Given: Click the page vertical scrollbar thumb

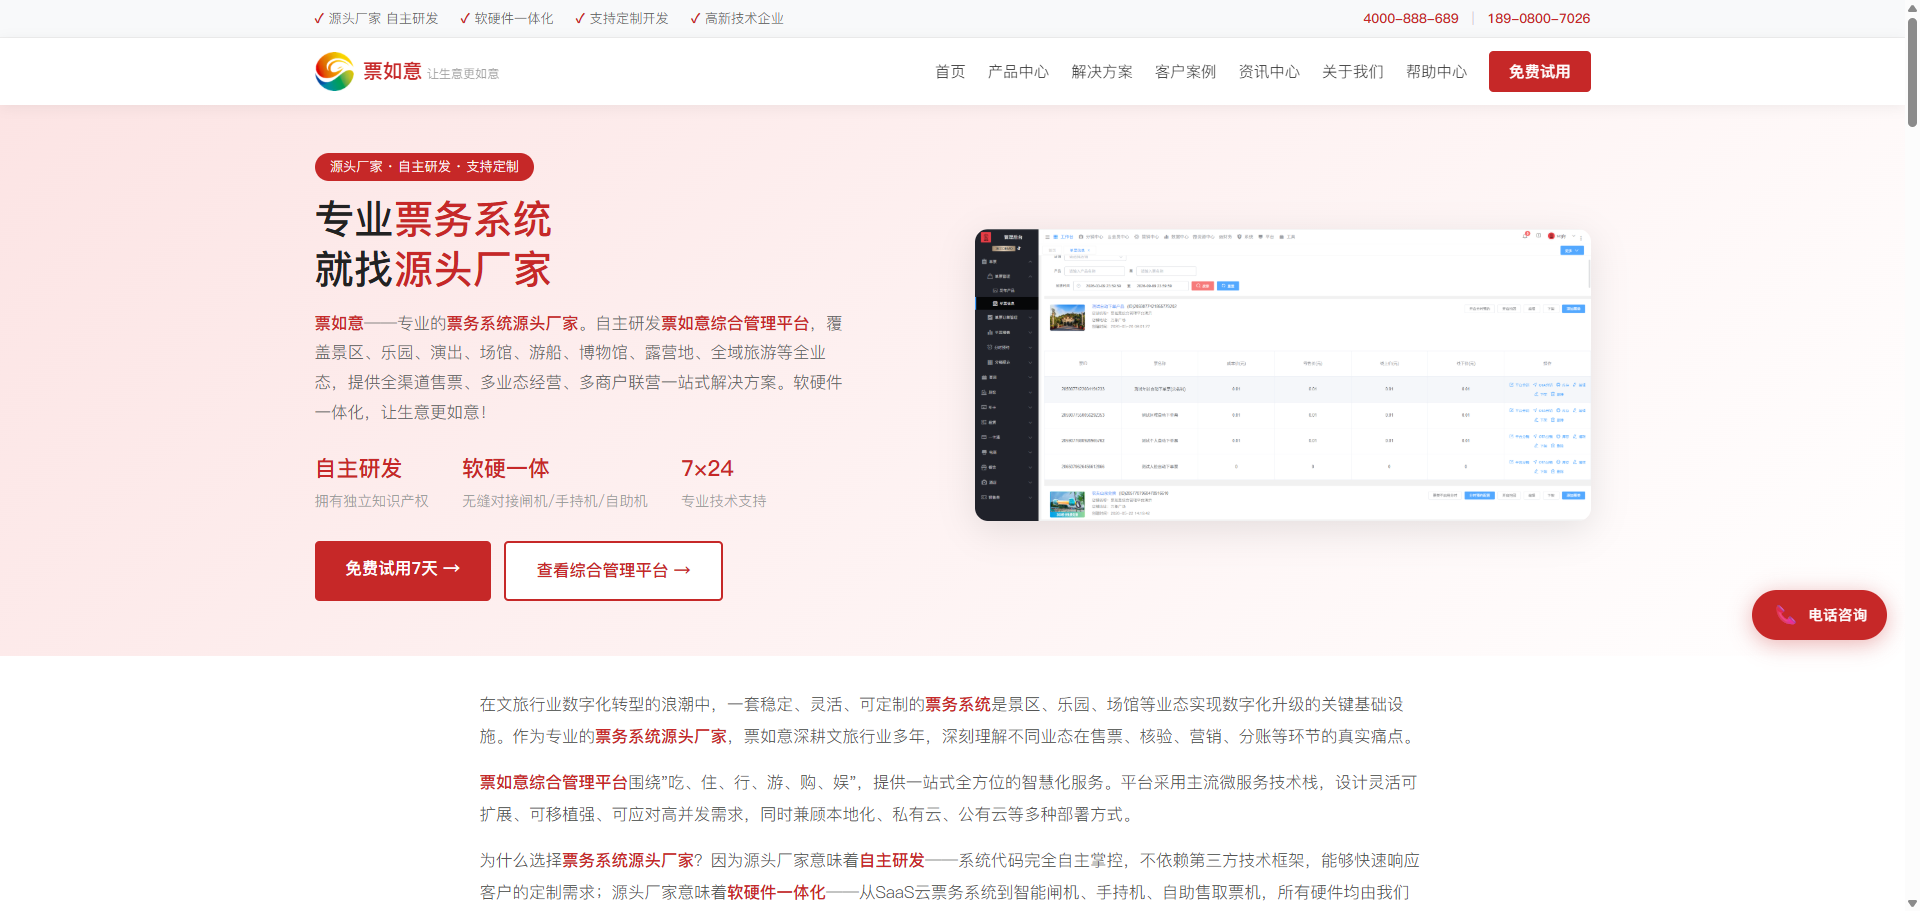Looking at the screenshot, I should (x=1912, y=72).
